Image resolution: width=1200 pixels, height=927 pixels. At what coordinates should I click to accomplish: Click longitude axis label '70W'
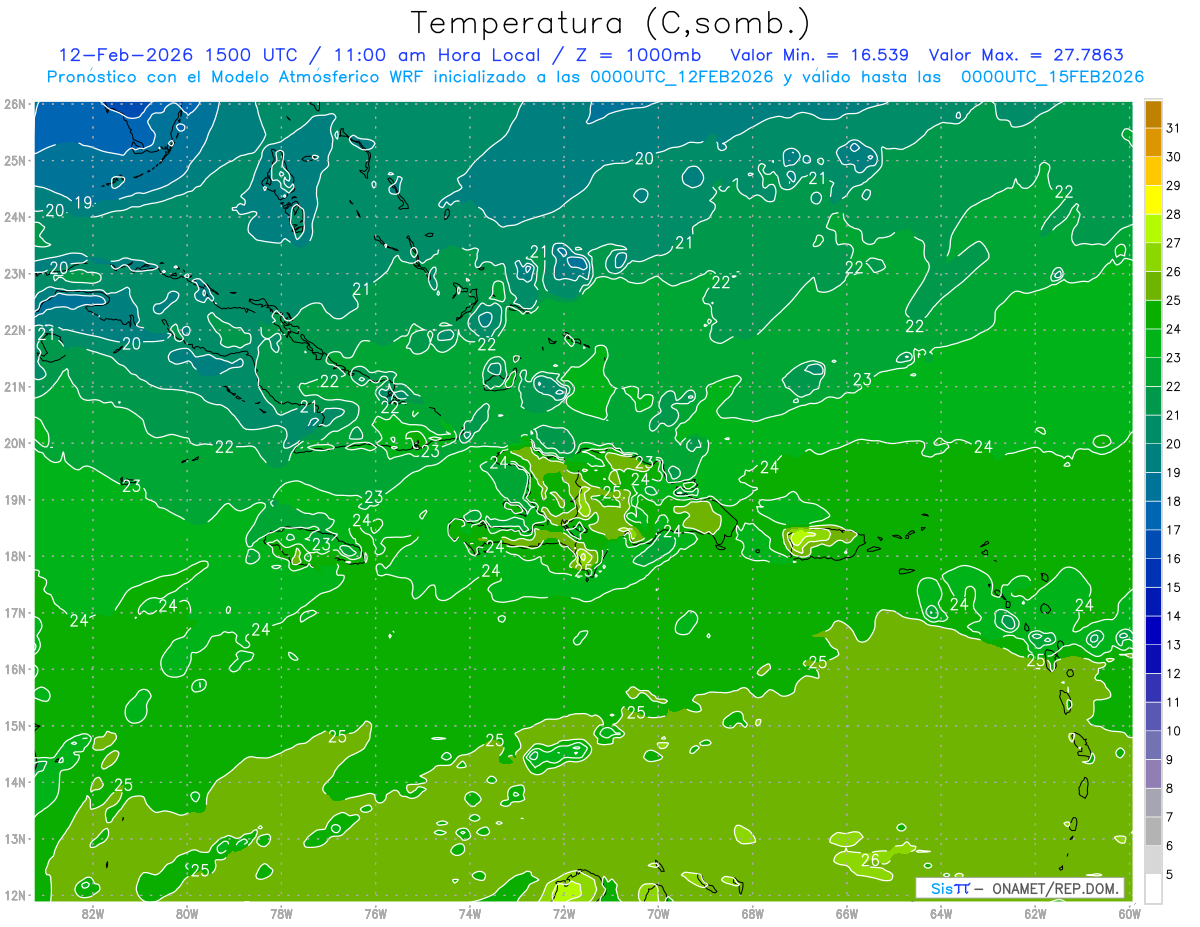pos(658,913)
